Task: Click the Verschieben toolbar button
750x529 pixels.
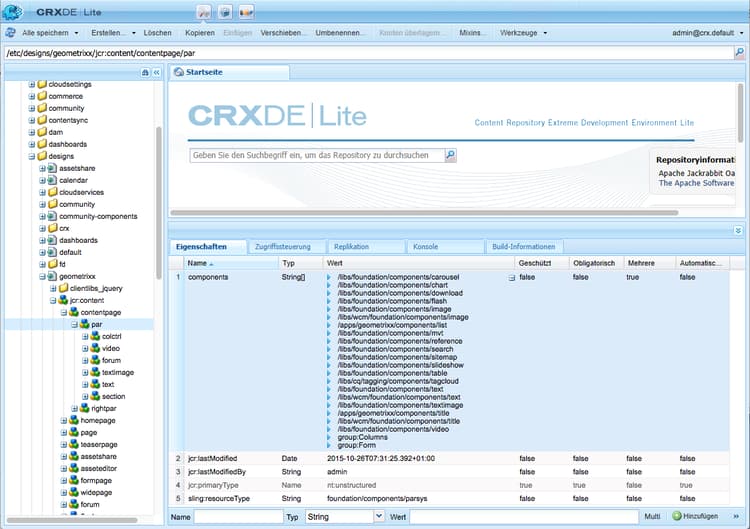Action: pos(282,33)
